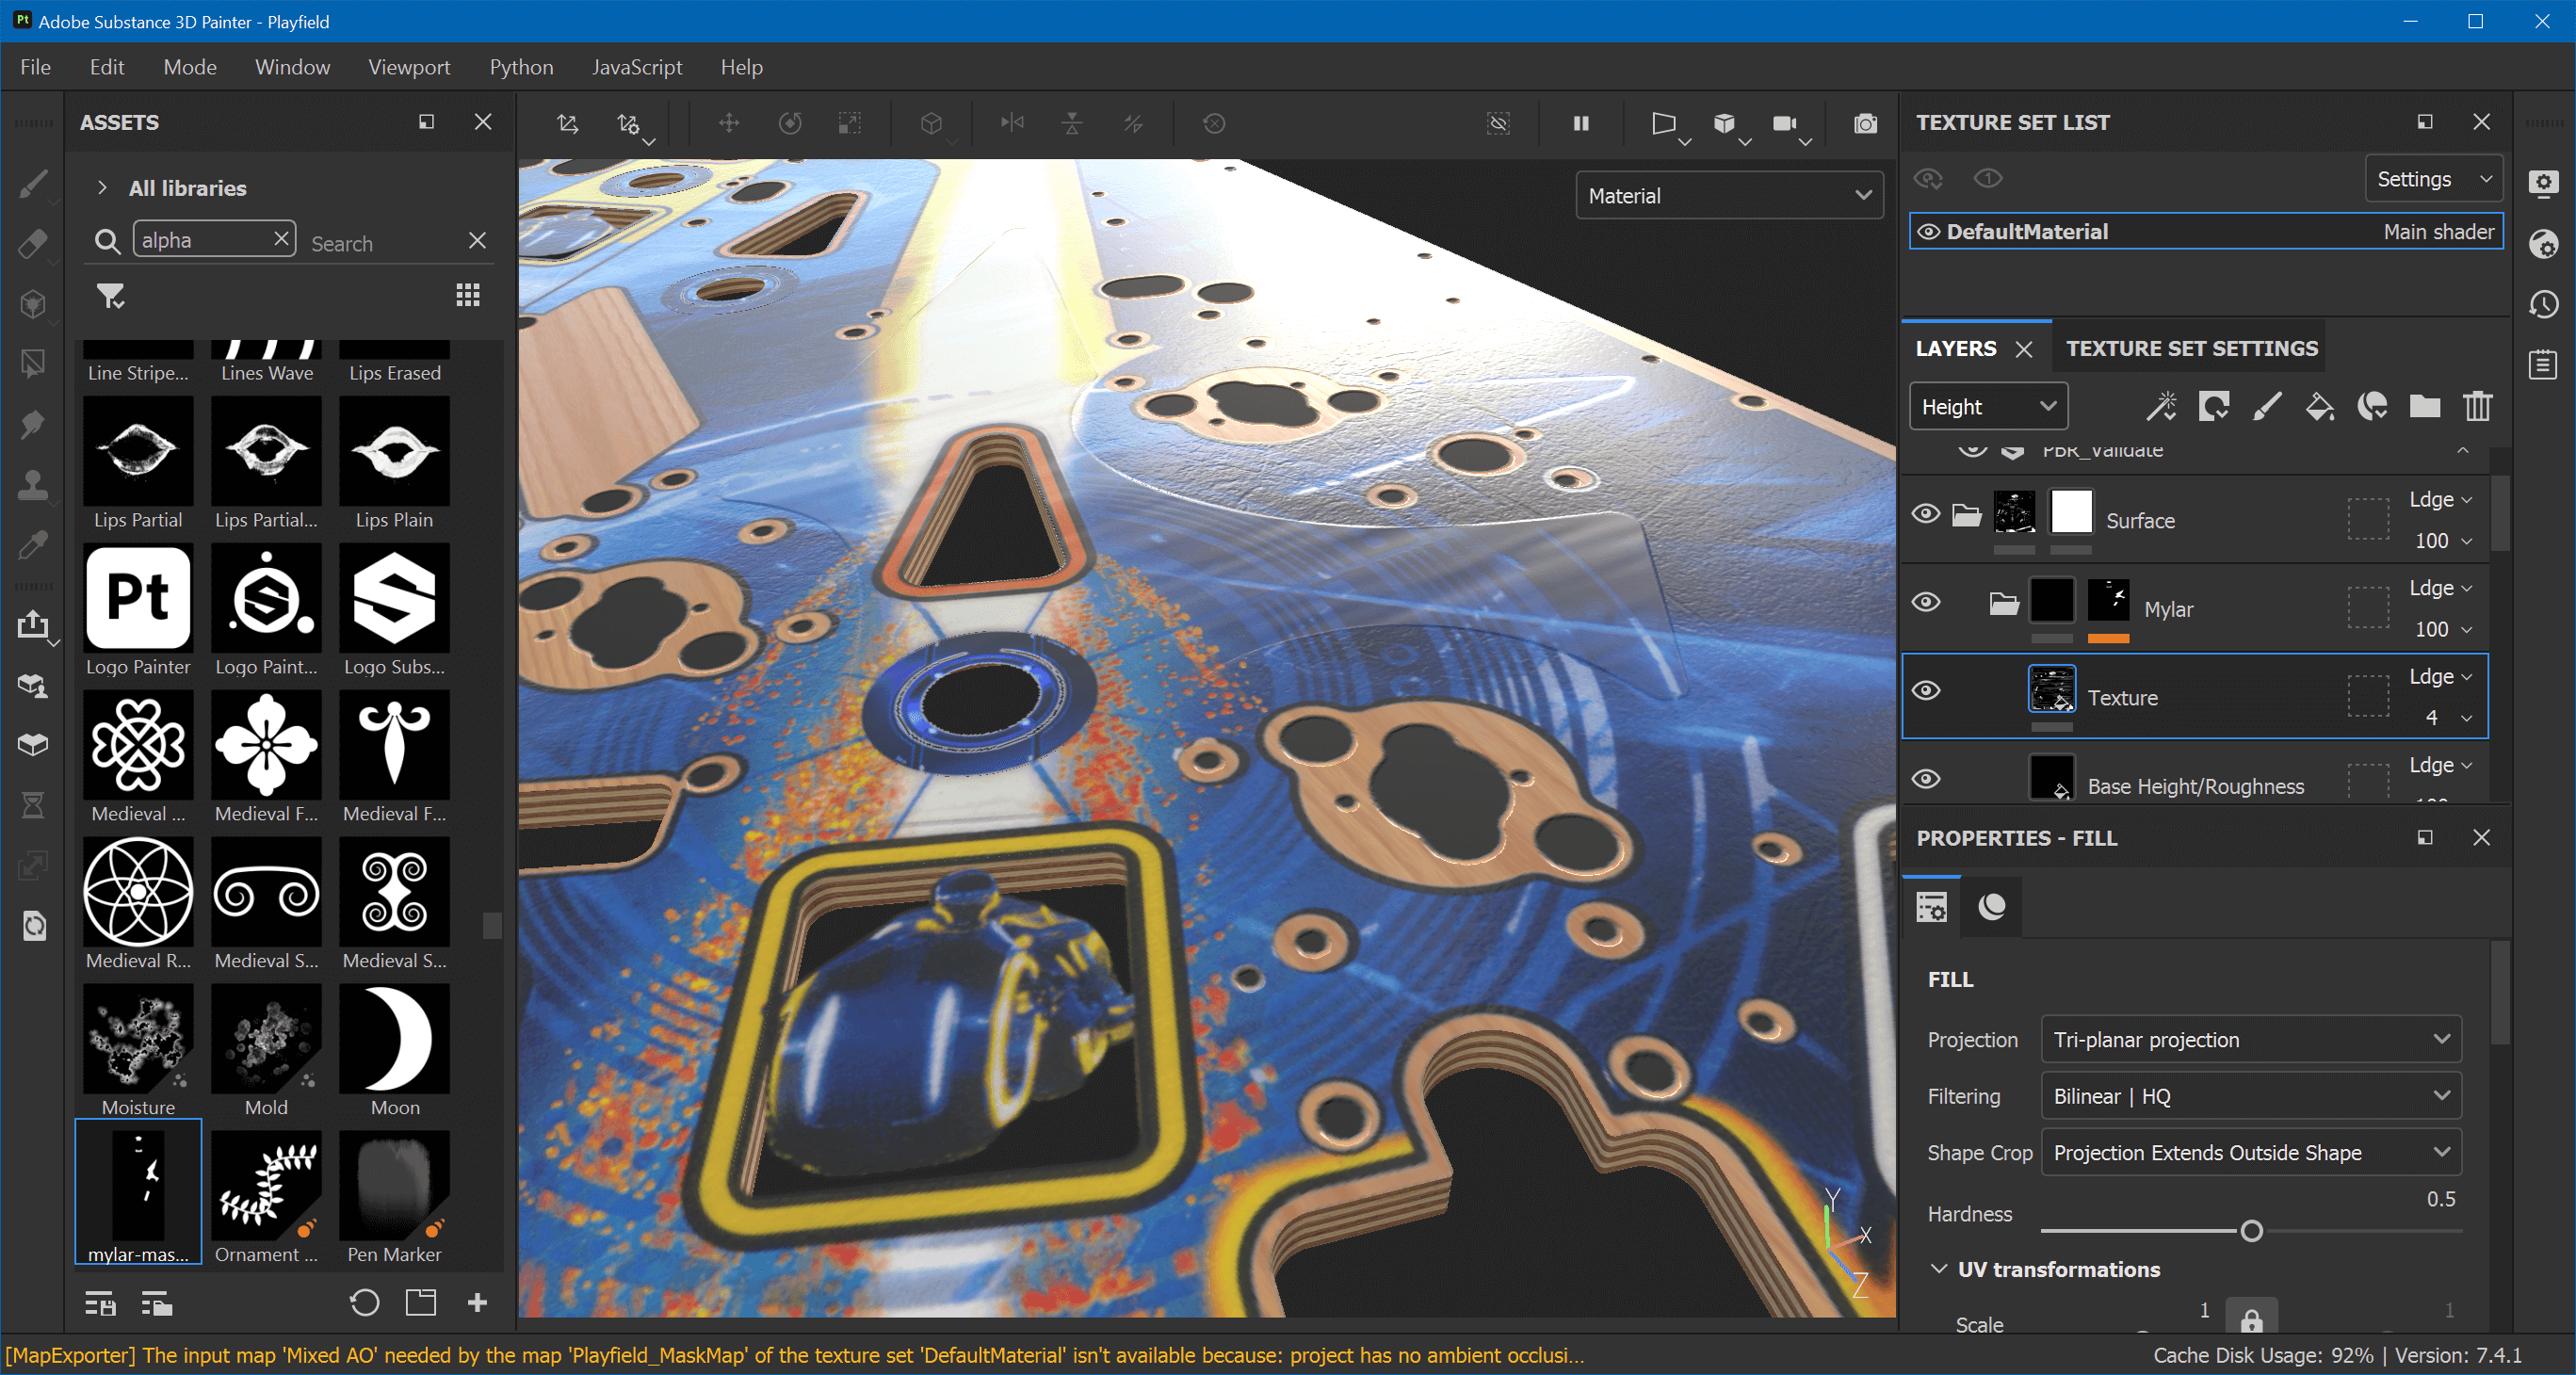Click the refresh icon at Assets bottom
2576x1375 pixels.
(365, 1302)
